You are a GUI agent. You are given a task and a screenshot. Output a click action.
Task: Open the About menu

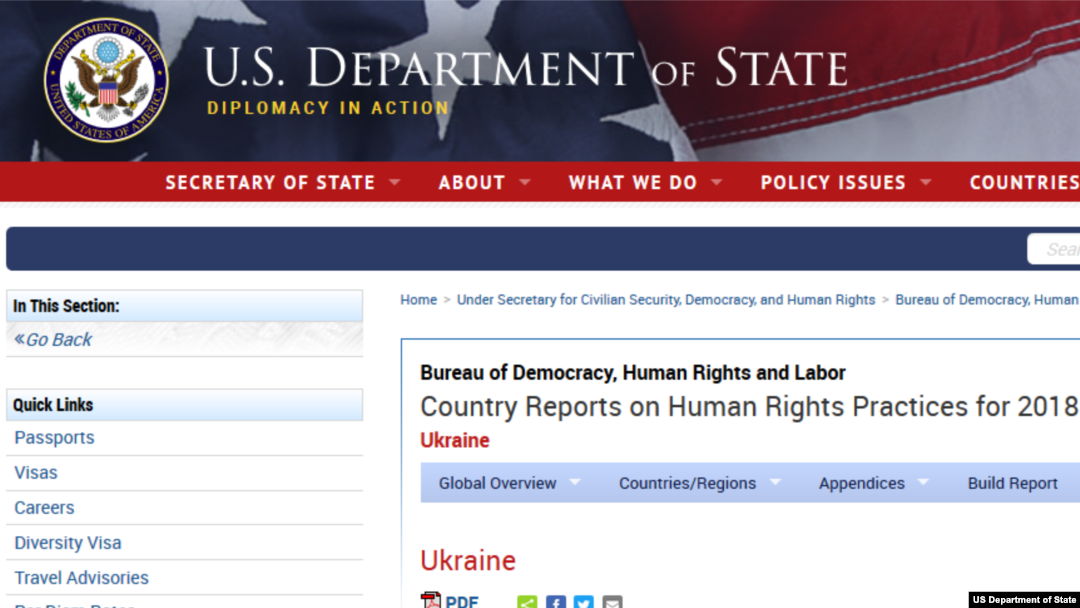(x=472, y=182)
